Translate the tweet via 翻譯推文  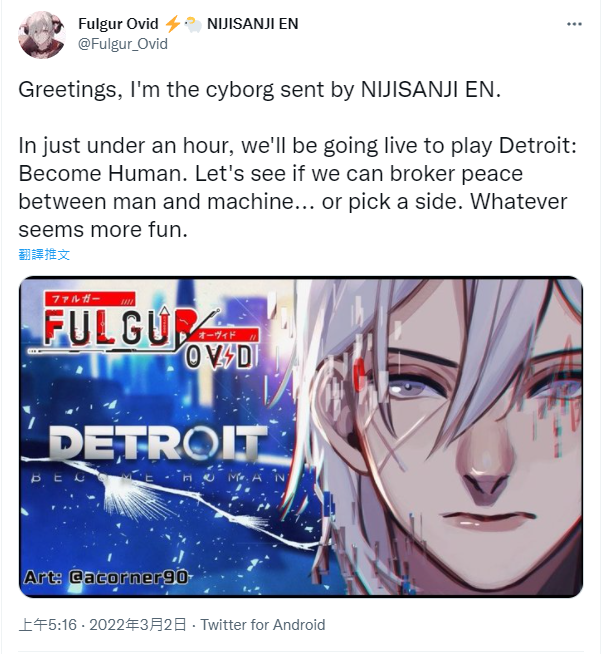click(x=44, y=254)
